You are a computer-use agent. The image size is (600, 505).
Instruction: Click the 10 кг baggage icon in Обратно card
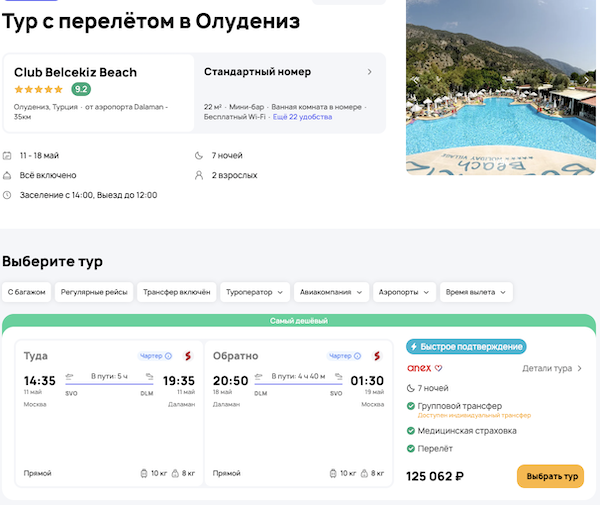333,473
